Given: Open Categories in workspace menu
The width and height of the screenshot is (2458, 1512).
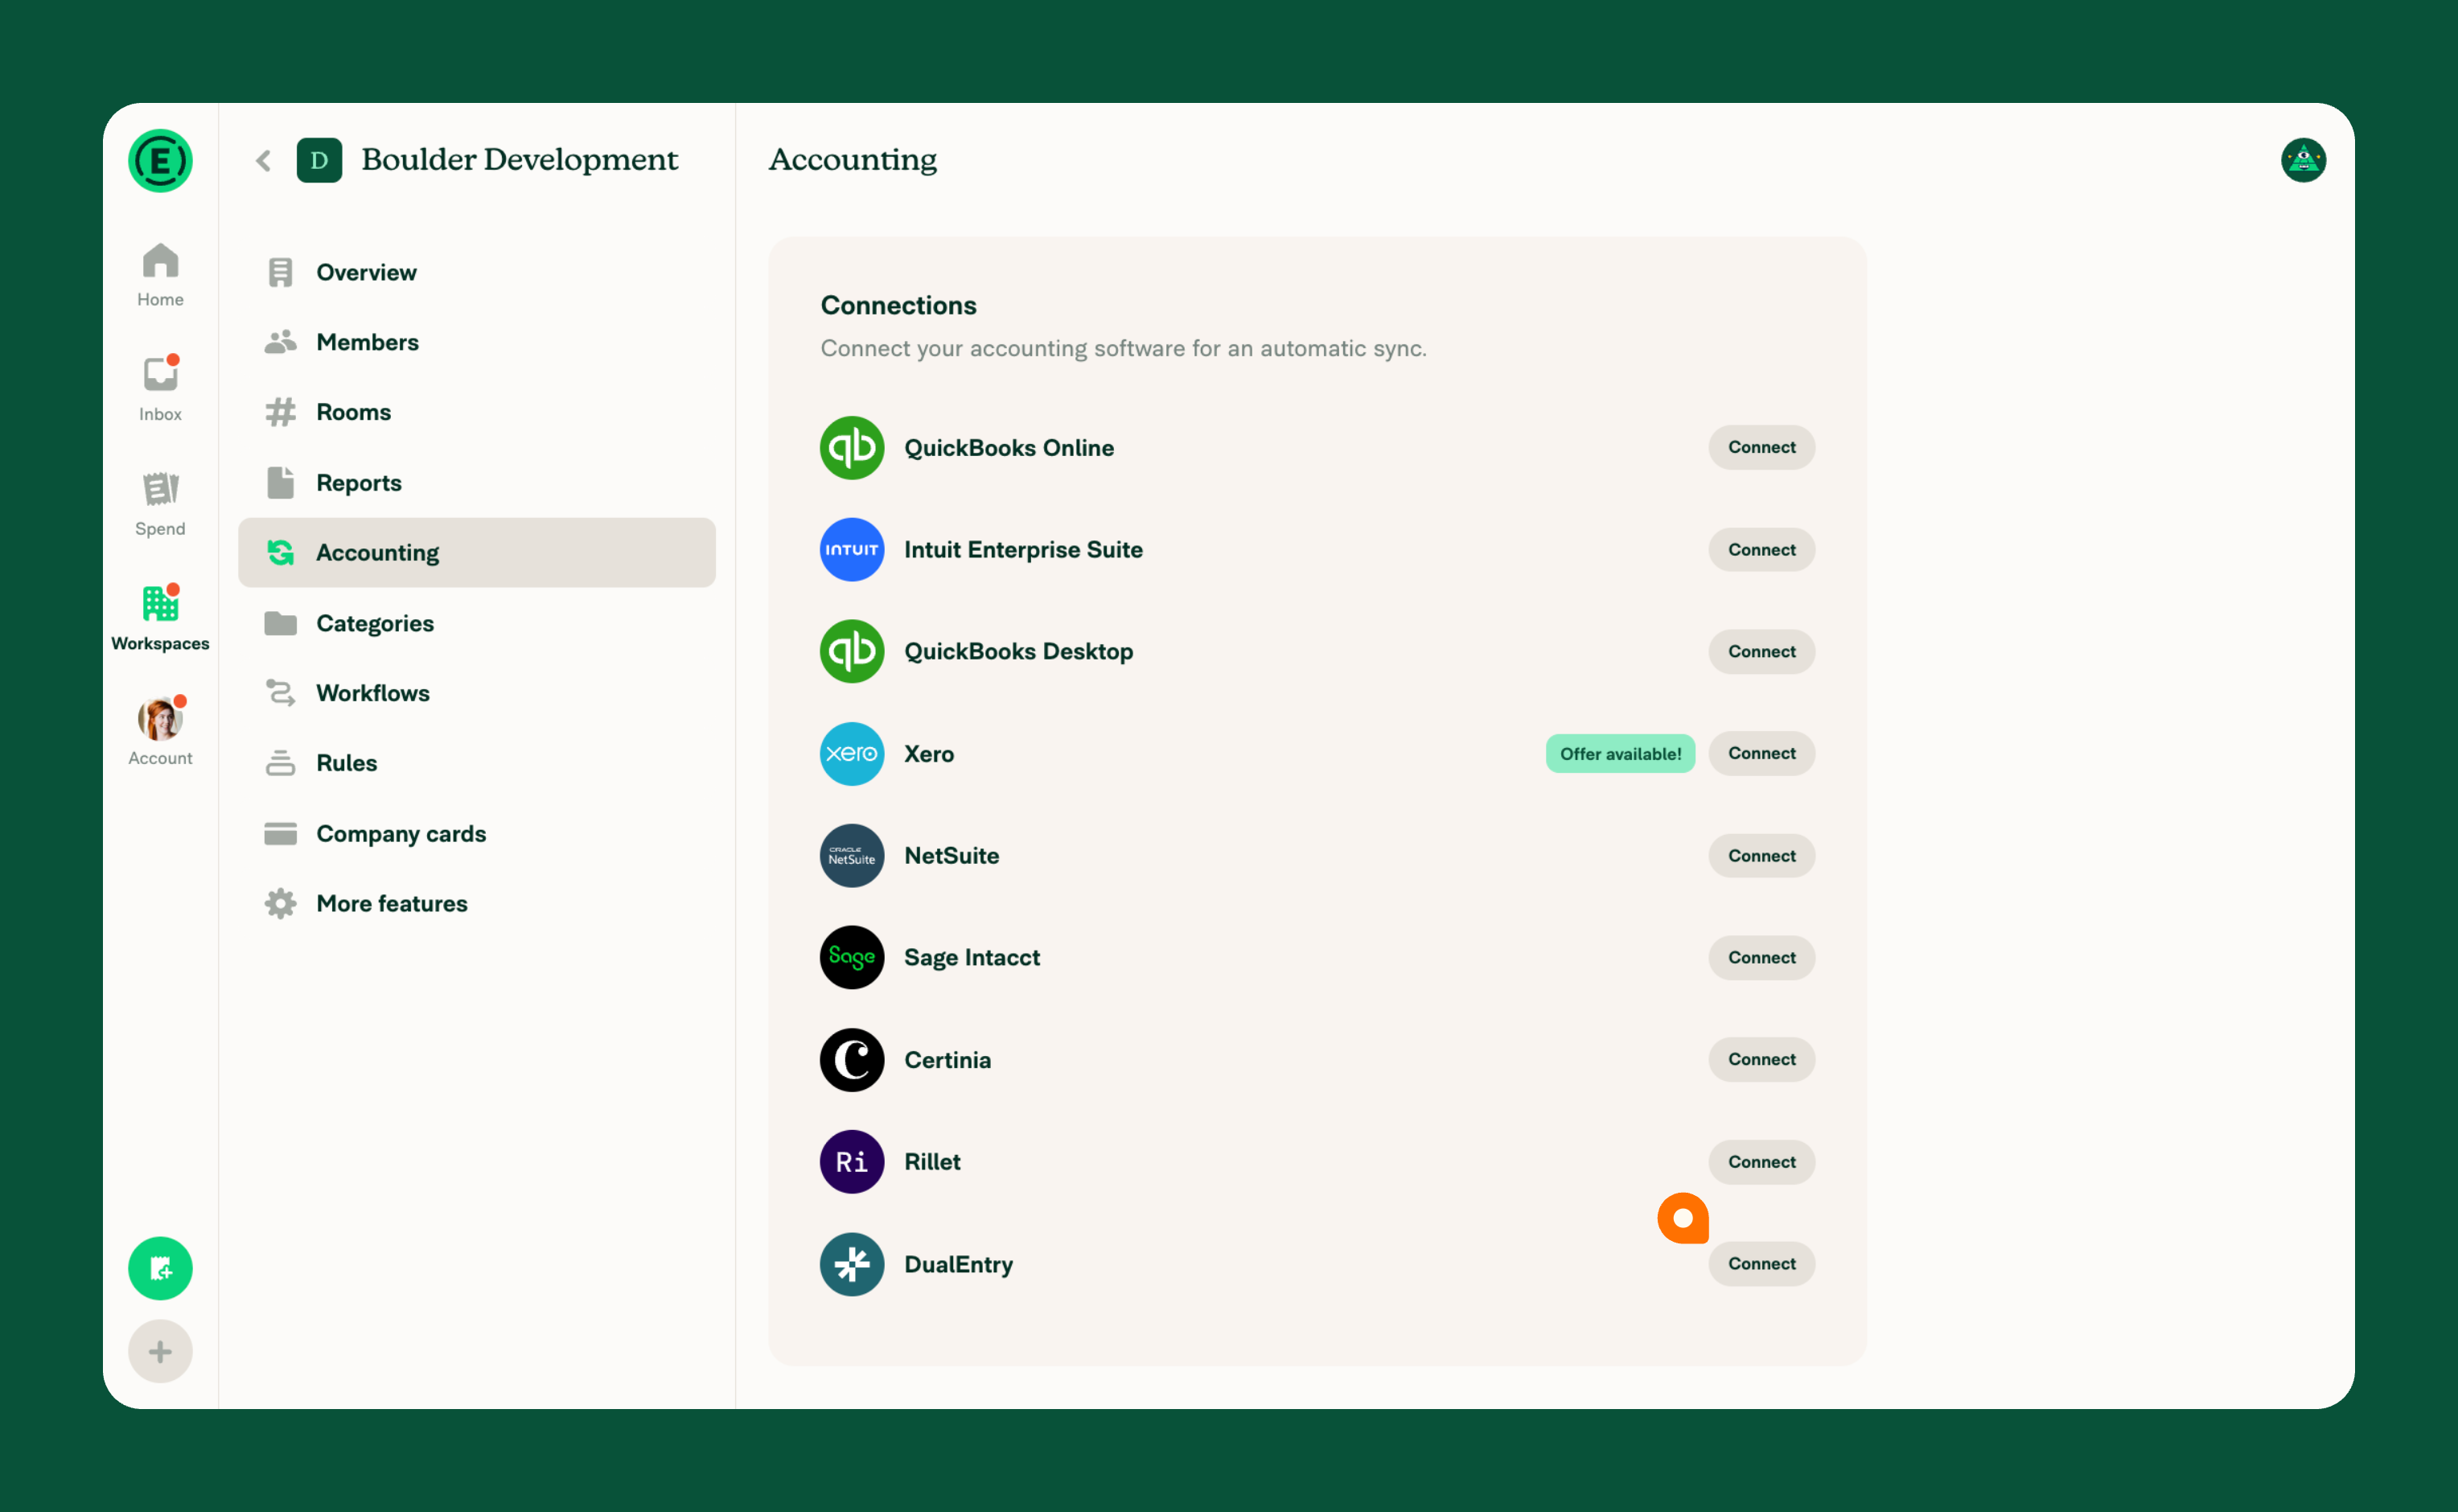Looking at the screenshot, I should 476,623.
